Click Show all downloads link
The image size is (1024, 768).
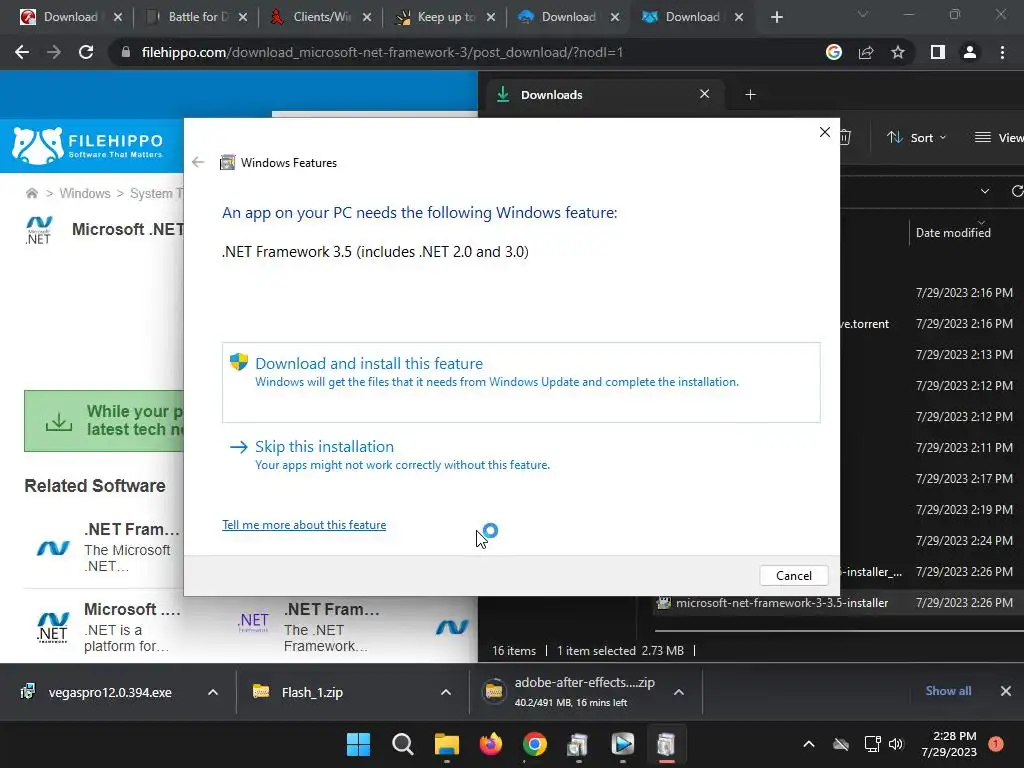(x=948, y=691)
